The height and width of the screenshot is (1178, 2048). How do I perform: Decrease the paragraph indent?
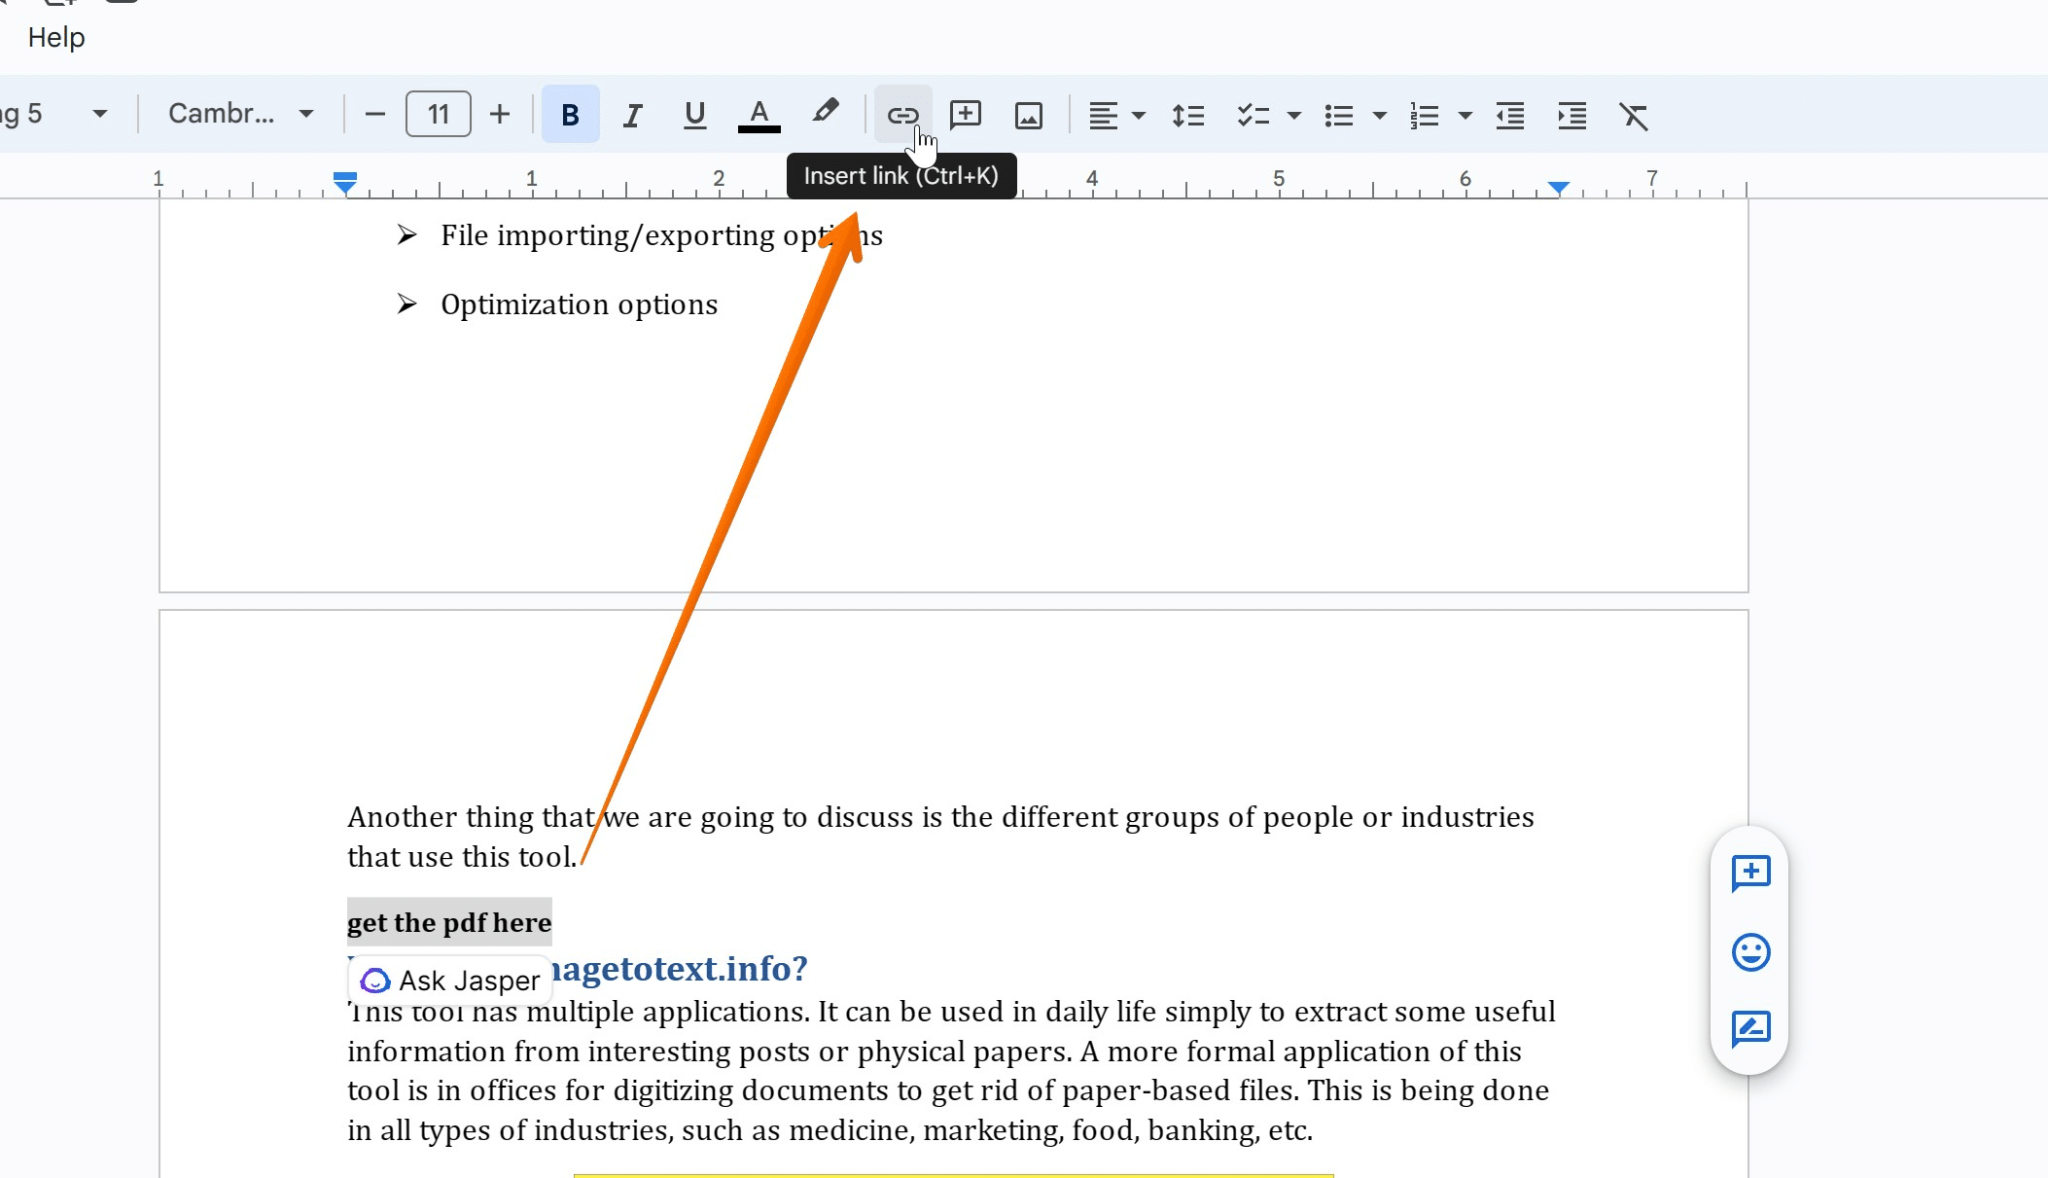click(x=1509, y=114)
